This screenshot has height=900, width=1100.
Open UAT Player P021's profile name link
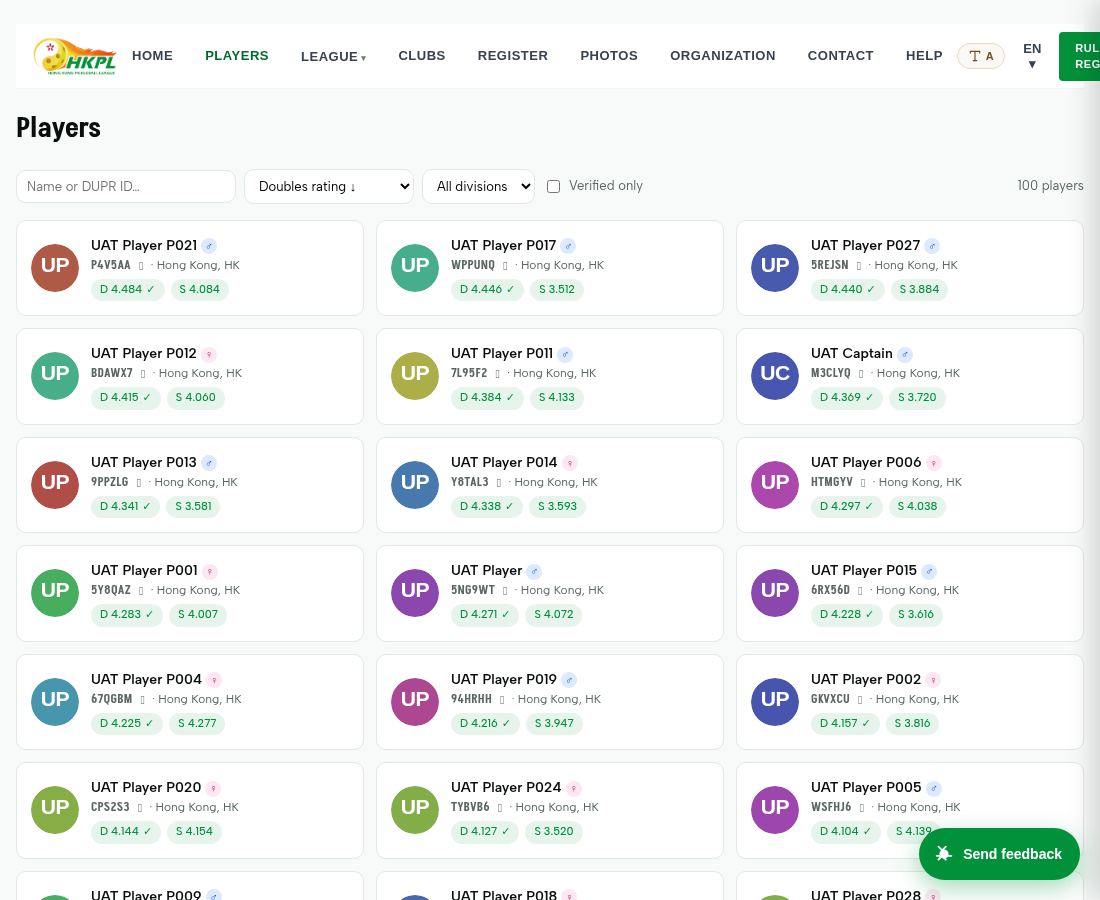pos(144,246)
